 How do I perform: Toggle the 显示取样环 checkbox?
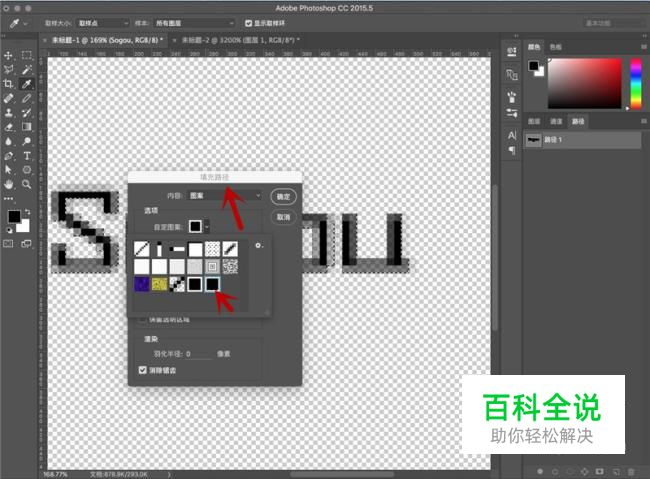pyautogui.click(x=249, y=23)
